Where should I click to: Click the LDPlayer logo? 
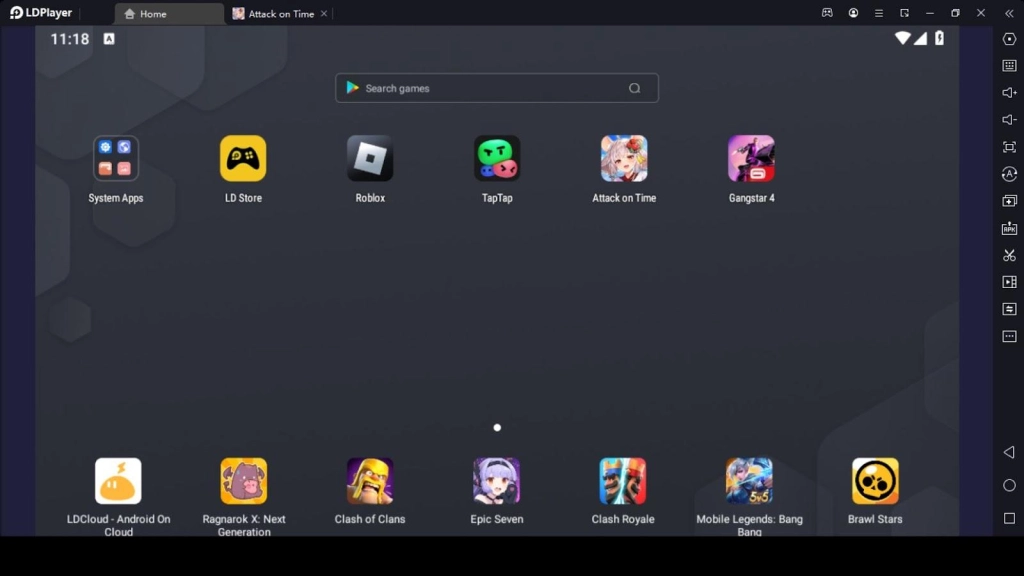(x=41, y=13)
